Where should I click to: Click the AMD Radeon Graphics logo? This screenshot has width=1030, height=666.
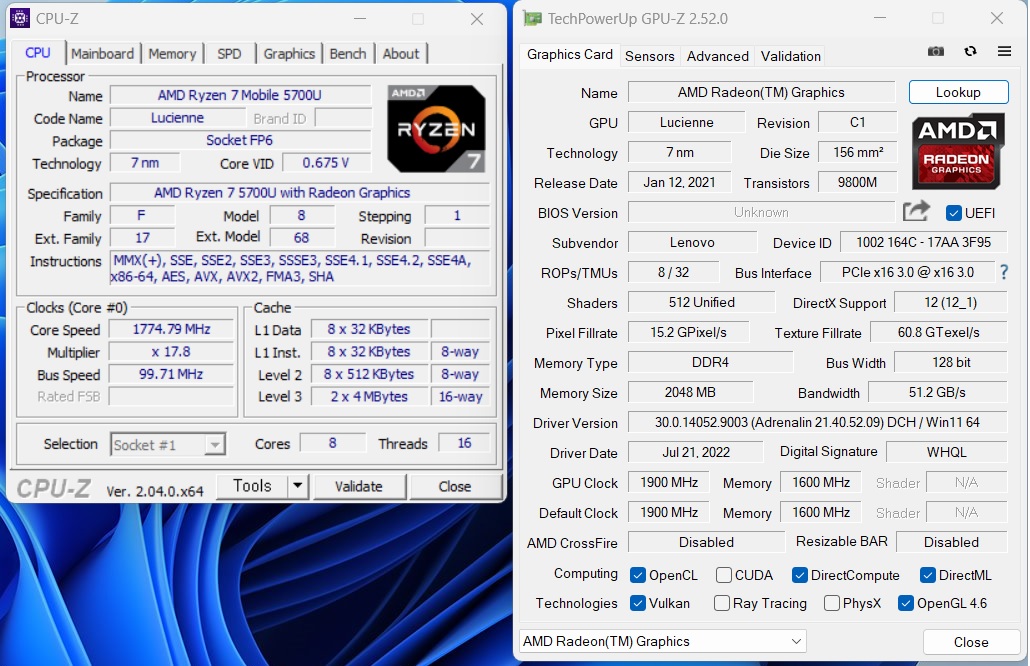click(x=958, y=151)
